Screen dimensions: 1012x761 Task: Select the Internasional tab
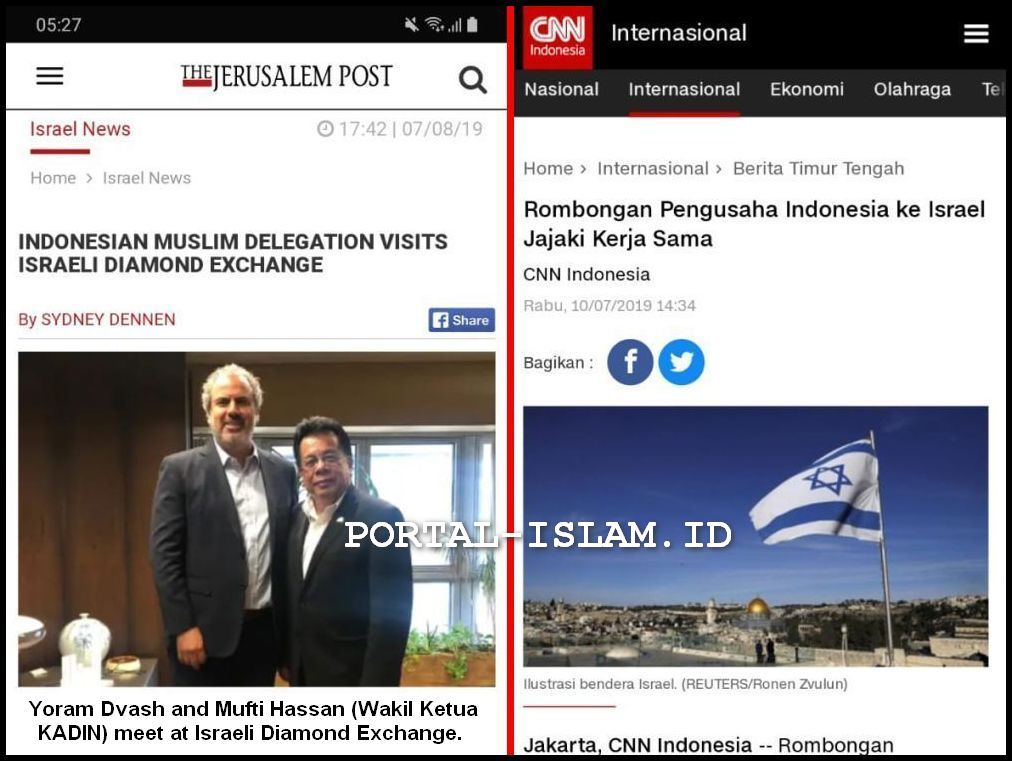click(684, 89)
